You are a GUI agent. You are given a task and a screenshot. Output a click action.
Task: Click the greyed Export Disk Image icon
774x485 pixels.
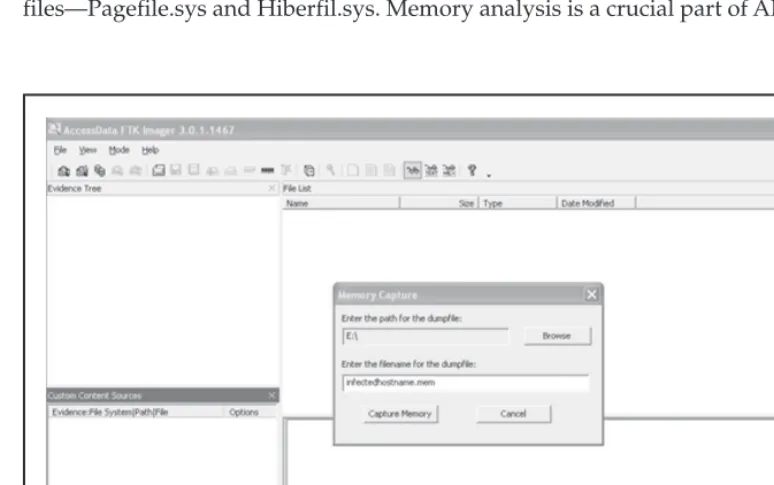(x=176, y=171)
